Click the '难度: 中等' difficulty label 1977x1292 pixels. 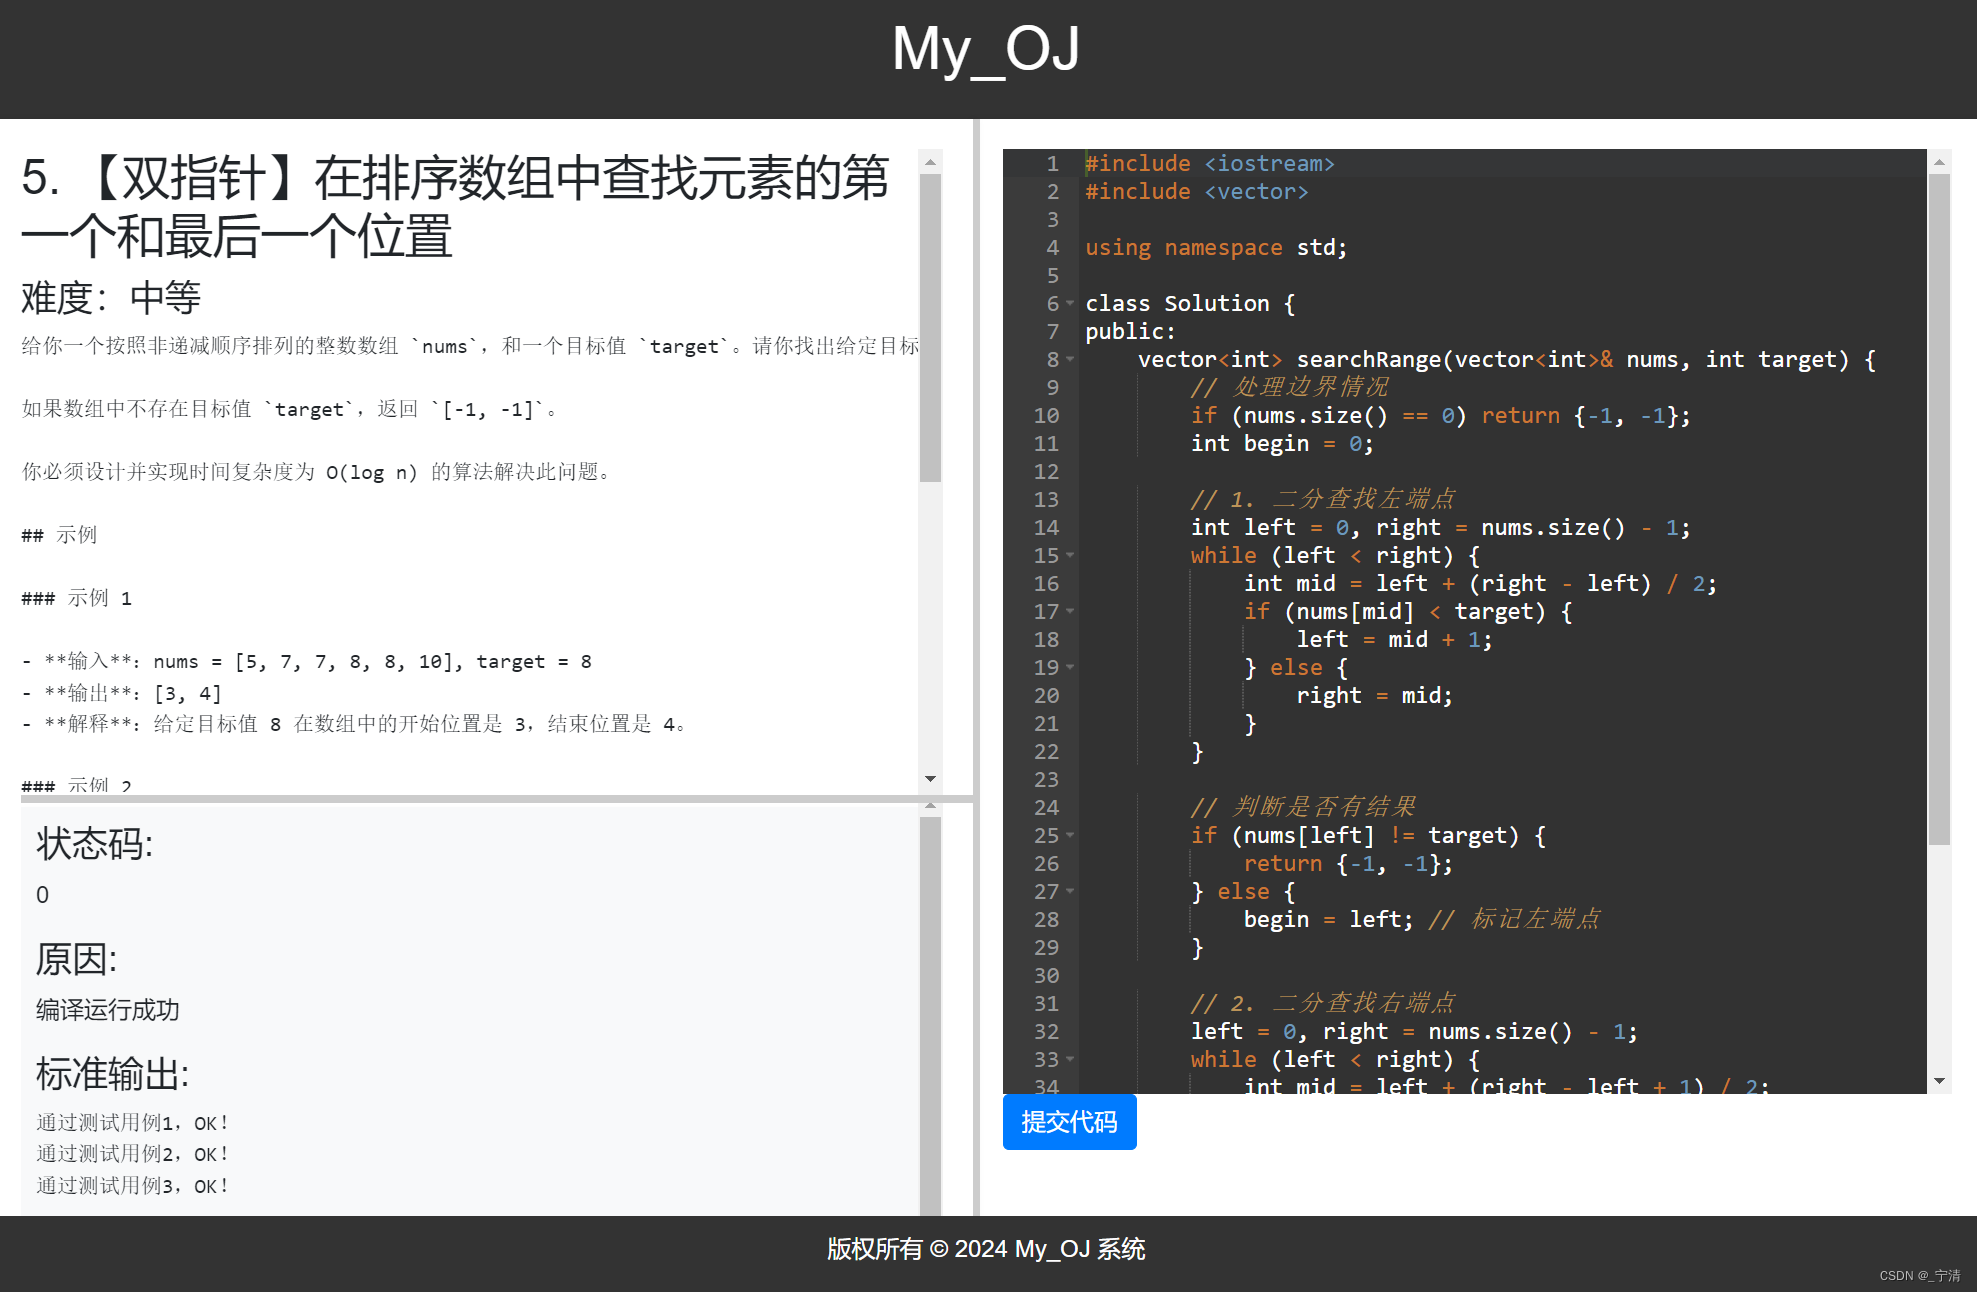click(x=111, y=298)
